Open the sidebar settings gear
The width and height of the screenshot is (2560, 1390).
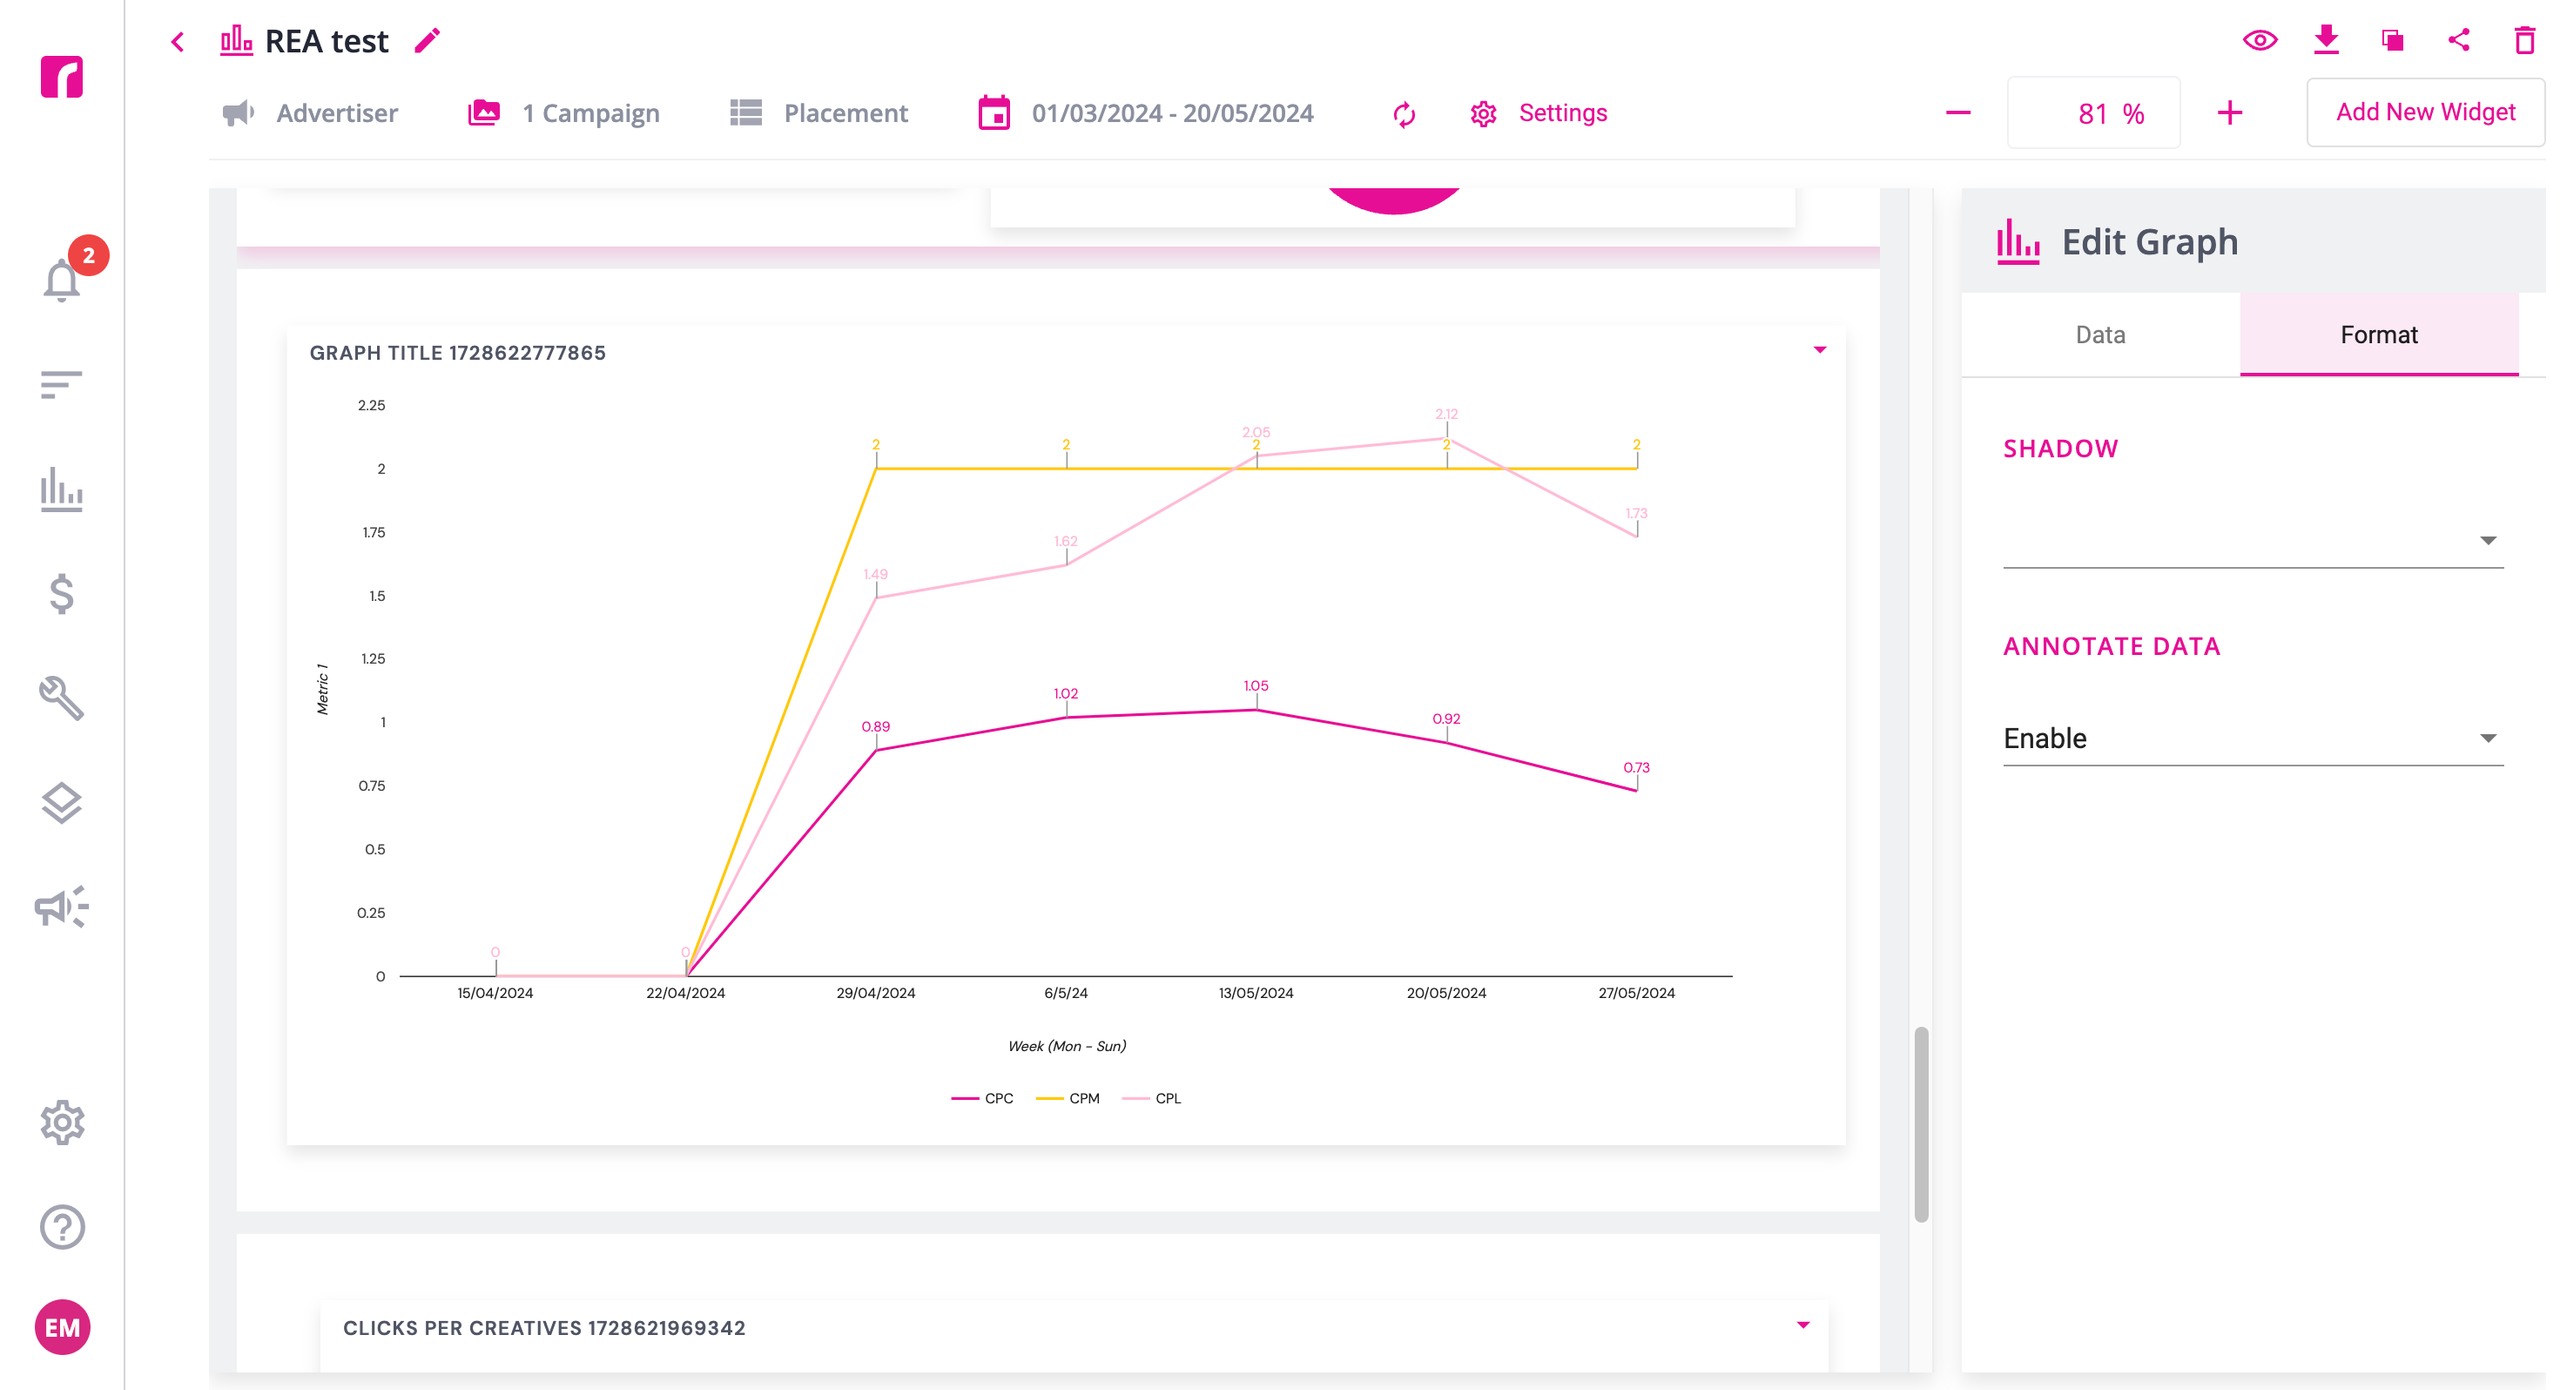click(62, 1122)
